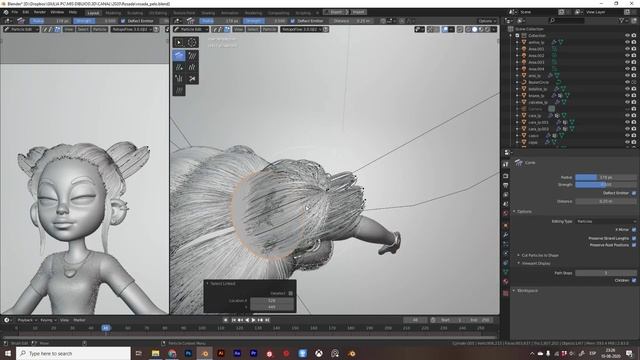Open the View Layer properties tab
This screenshot has height=360, width=640.
pos(506,195)
